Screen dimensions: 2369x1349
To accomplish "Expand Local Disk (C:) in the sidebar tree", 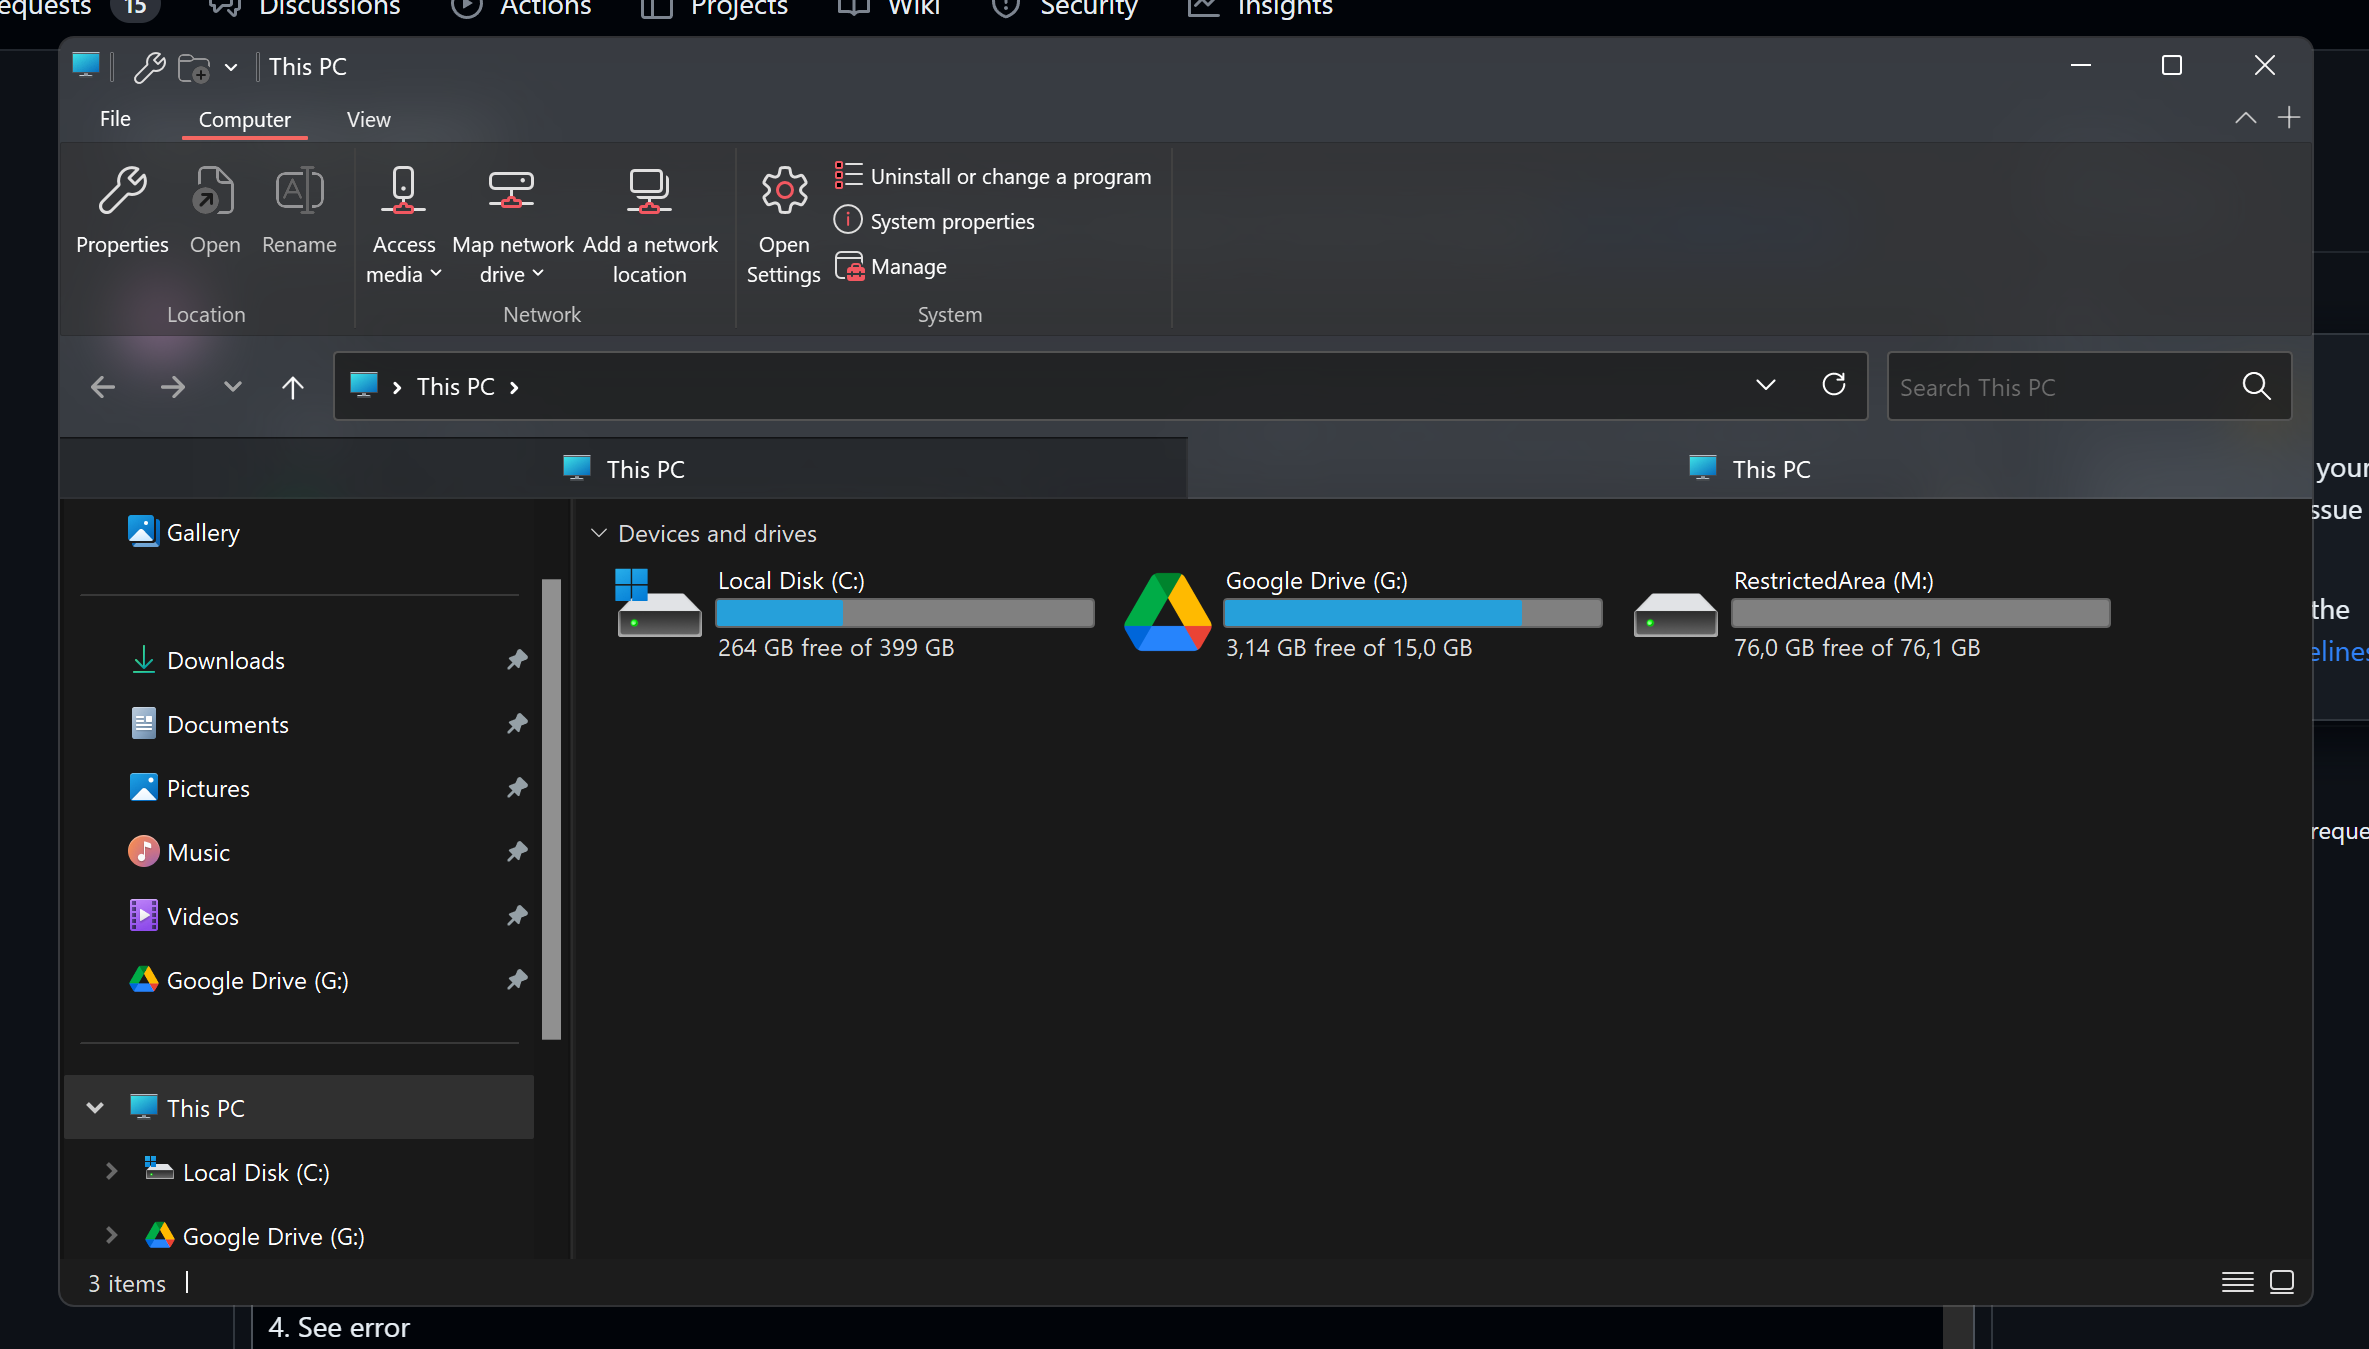I will click(110, 1171).
